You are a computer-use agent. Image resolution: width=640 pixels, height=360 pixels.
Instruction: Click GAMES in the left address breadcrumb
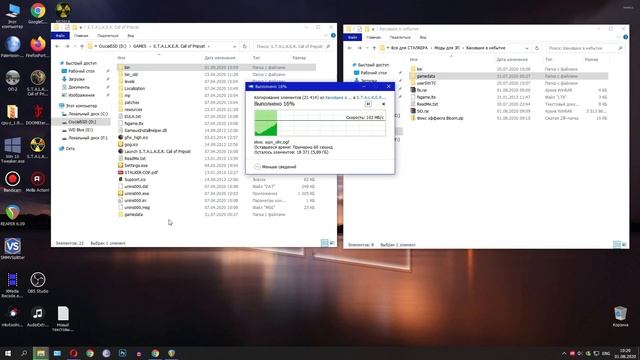point(140,47)
